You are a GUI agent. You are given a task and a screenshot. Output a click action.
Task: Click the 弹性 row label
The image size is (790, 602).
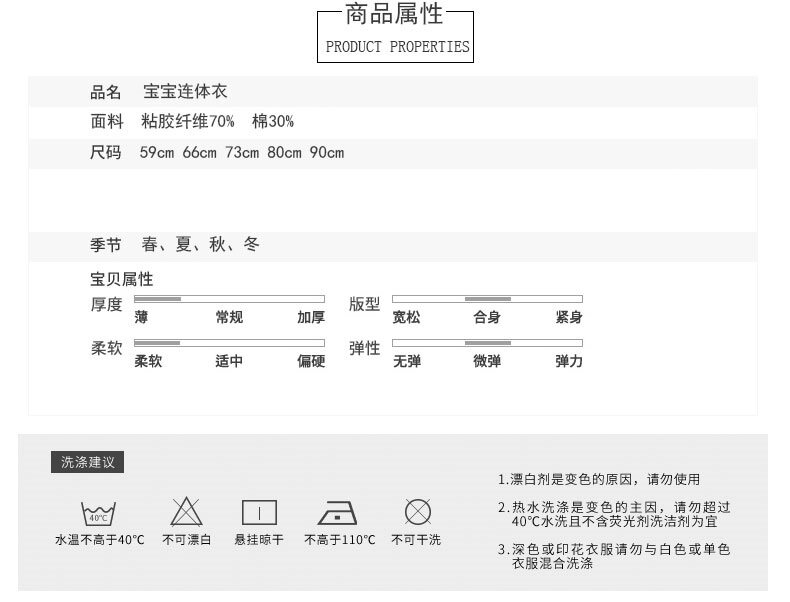[364, 348]
